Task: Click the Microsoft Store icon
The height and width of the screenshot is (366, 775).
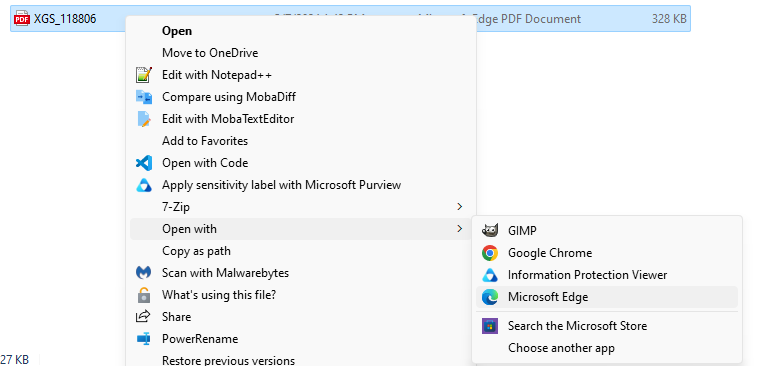Action: [489, 326]
